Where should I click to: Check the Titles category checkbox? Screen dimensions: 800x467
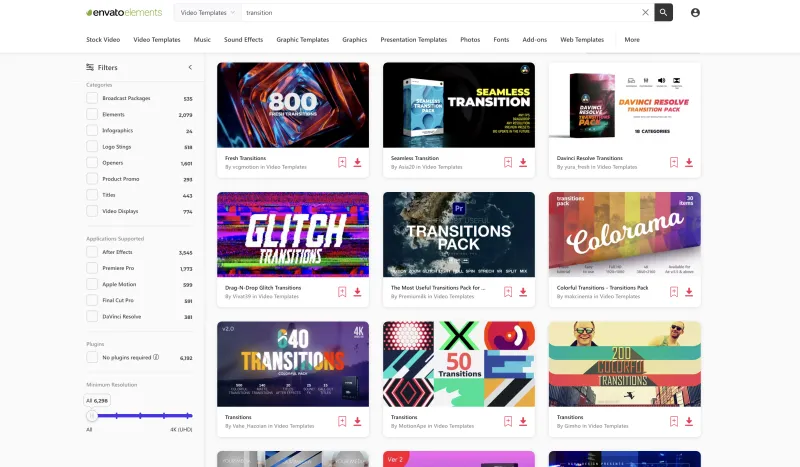coord(92,195)
